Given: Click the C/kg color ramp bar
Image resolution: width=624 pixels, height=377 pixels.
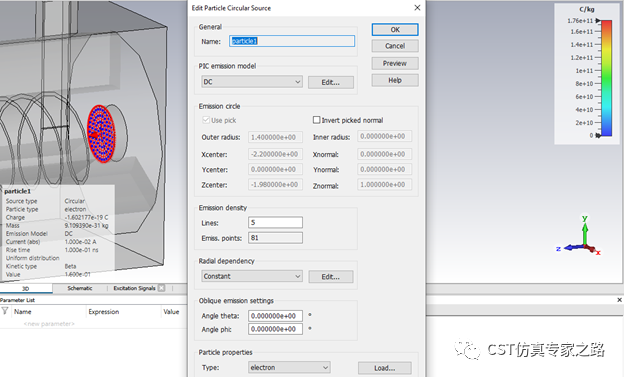Looking at the screenshot, I should coord(606,78).
